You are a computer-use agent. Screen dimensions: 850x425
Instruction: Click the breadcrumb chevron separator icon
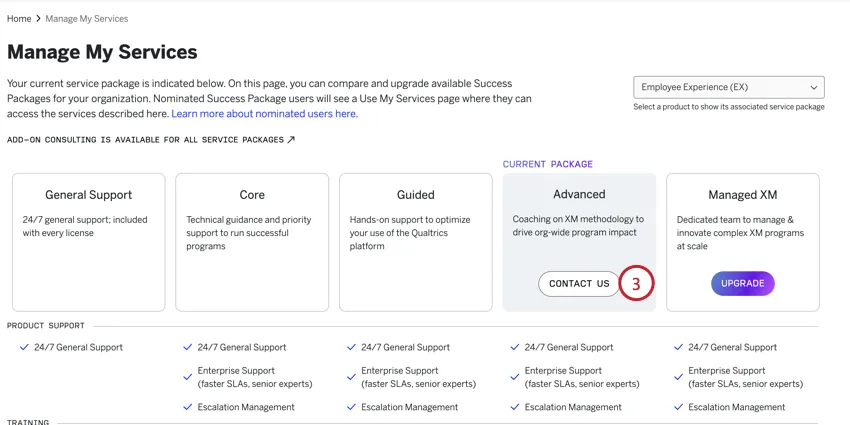point(38,19)
